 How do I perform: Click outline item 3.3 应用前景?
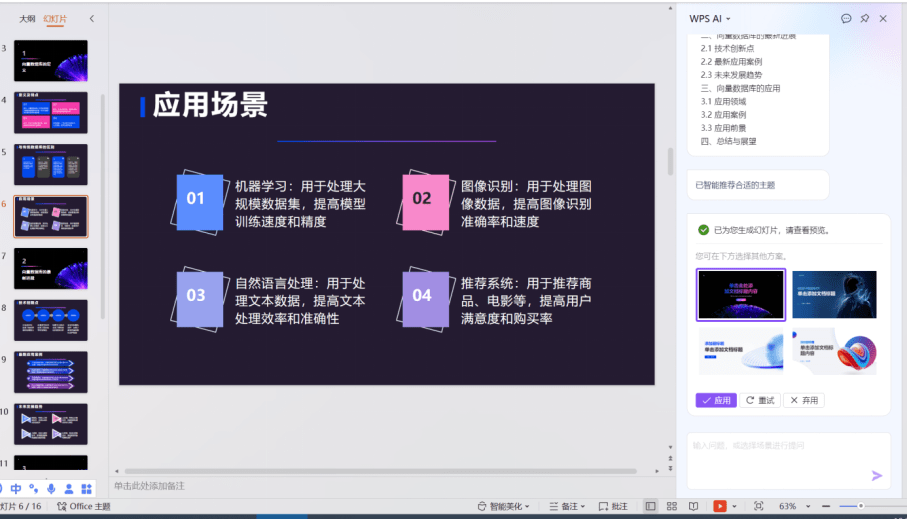[x=723, y=128]
